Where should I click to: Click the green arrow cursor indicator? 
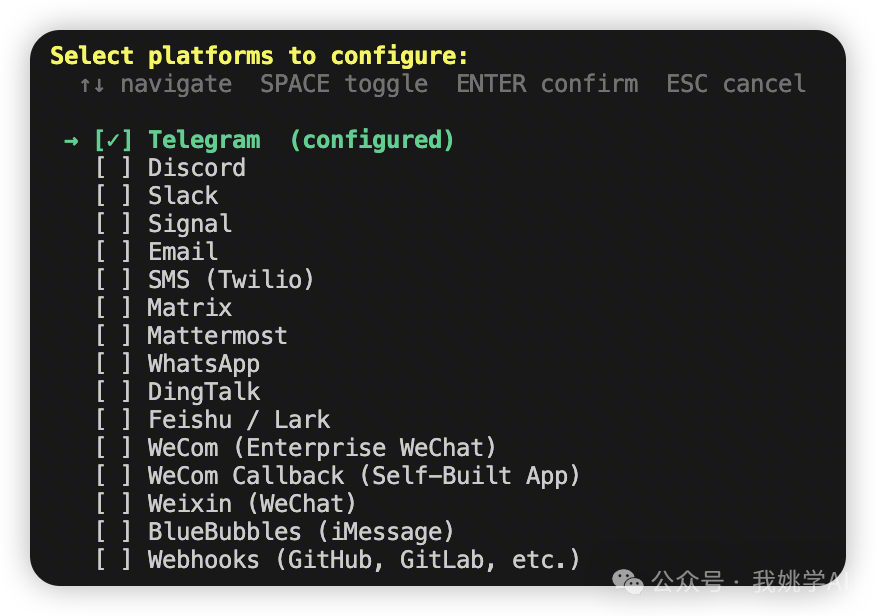[x=71, y=140]
